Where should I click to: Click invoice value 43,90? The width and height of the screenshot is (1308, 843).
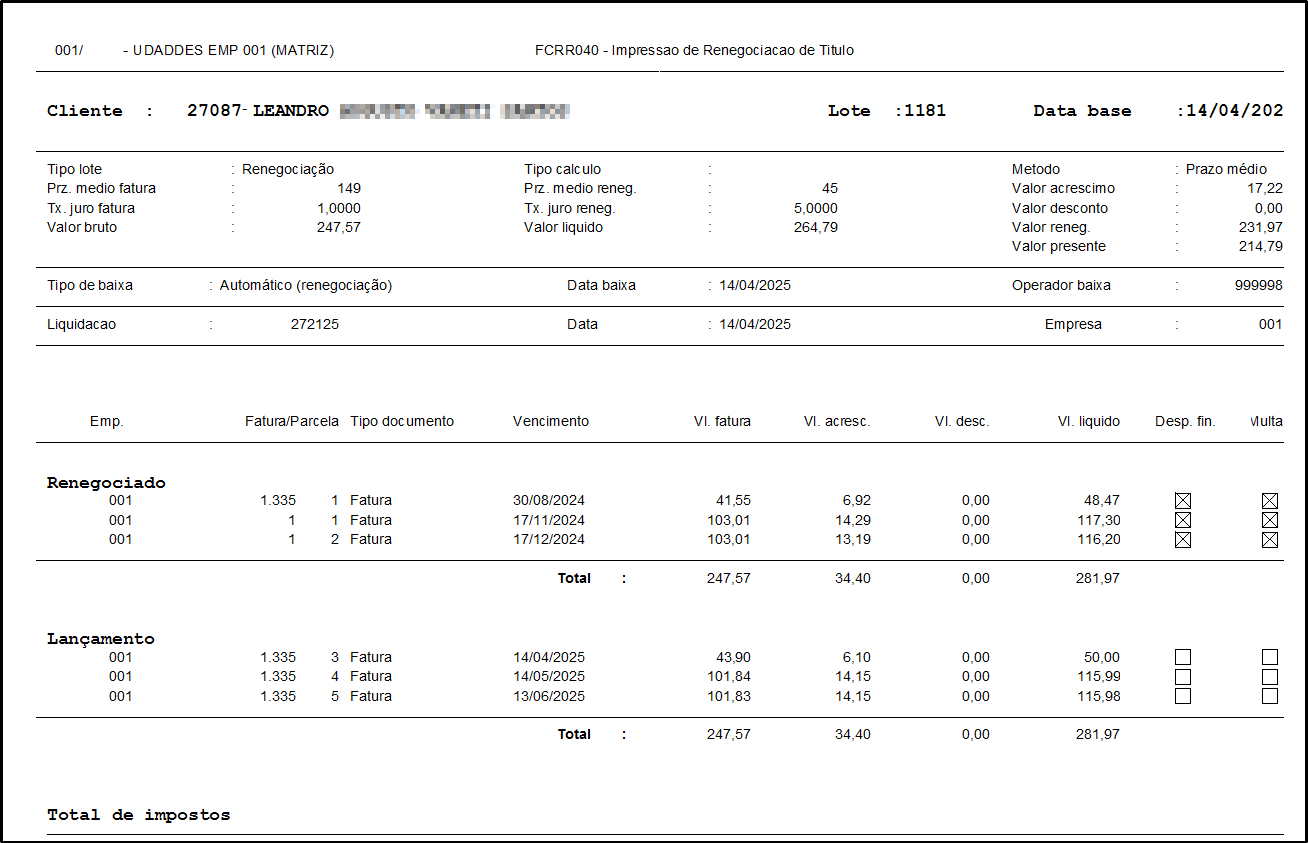(x=733, y=657)
